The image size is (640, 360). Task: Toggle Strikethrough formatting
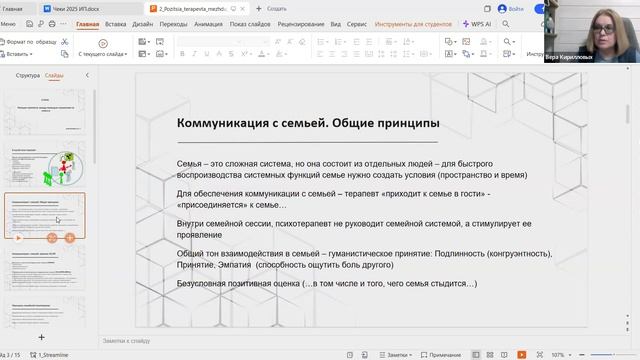pos(231,54)
